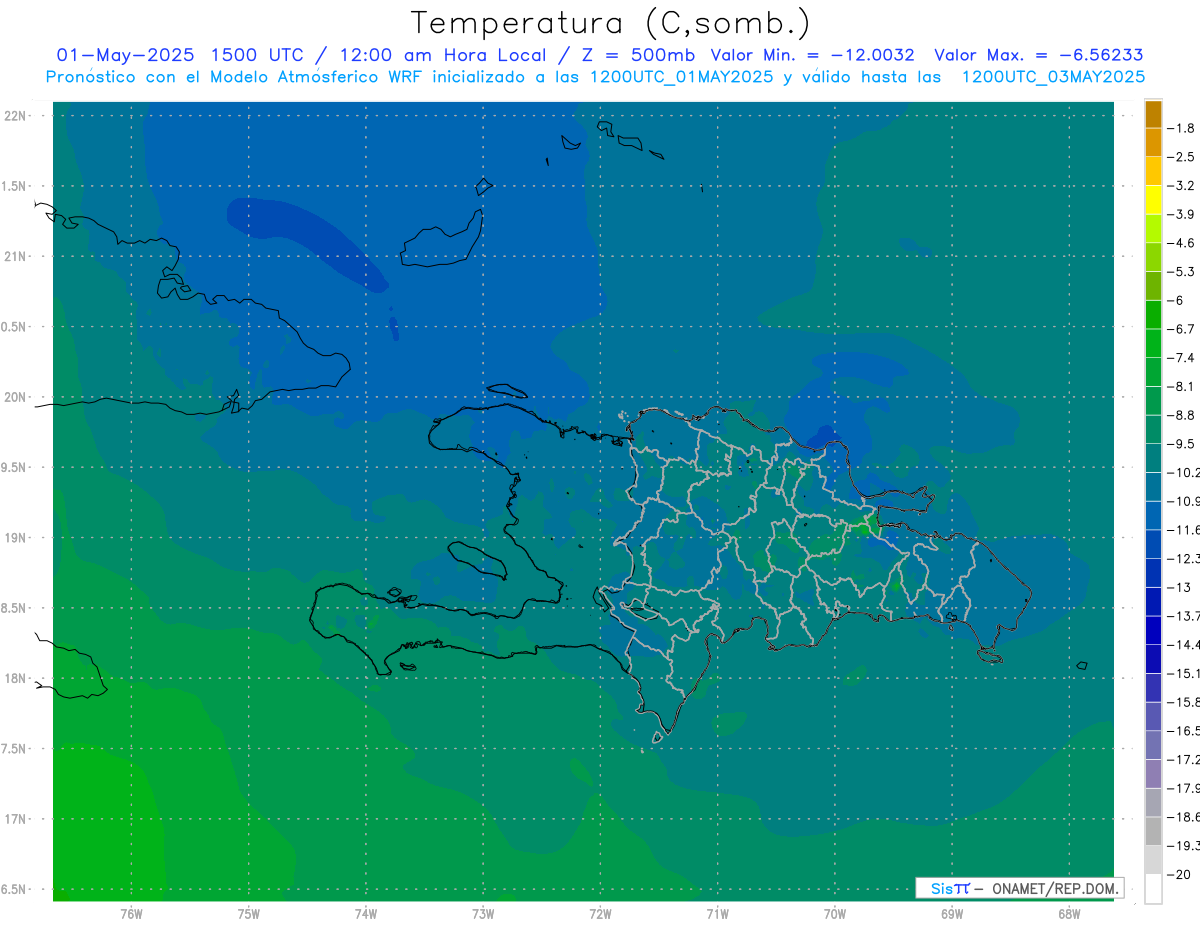The width and height of the screenshot is (1200, 927).
Task: Click the 73W longitude label
Action: [483, 914]
